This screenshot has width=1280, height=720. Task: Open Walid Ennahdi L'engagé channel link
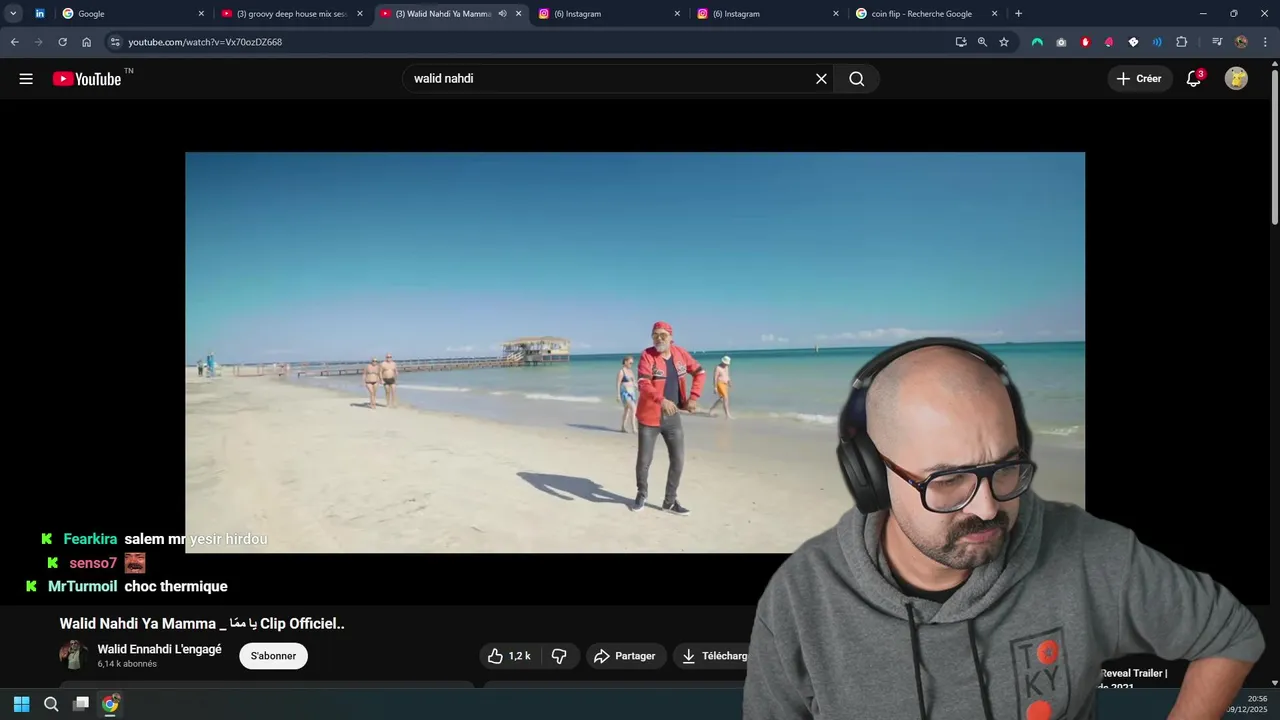159,650
